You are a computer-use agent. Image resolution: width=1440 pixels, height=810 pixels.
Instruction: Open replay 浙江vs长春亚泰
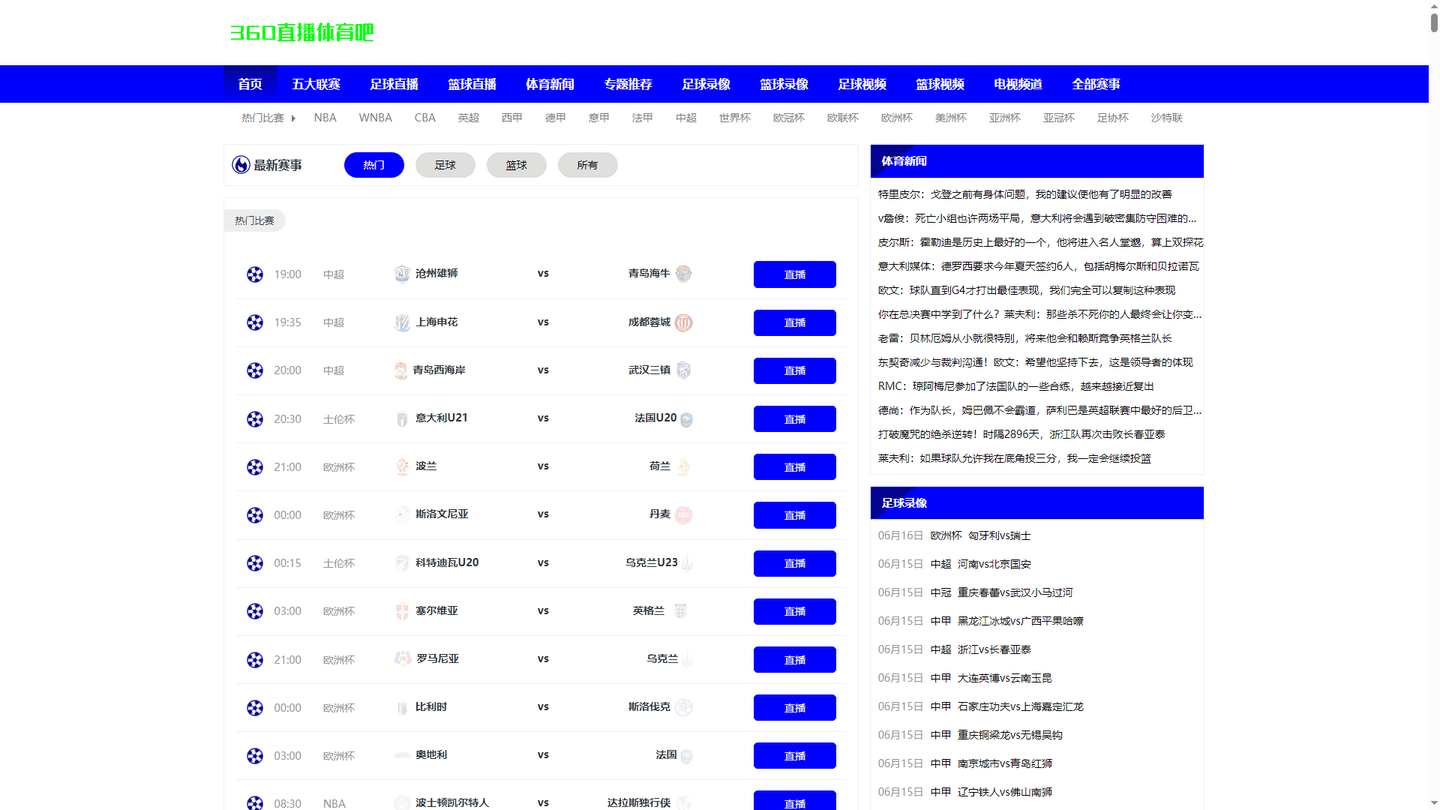click(994, 650)
